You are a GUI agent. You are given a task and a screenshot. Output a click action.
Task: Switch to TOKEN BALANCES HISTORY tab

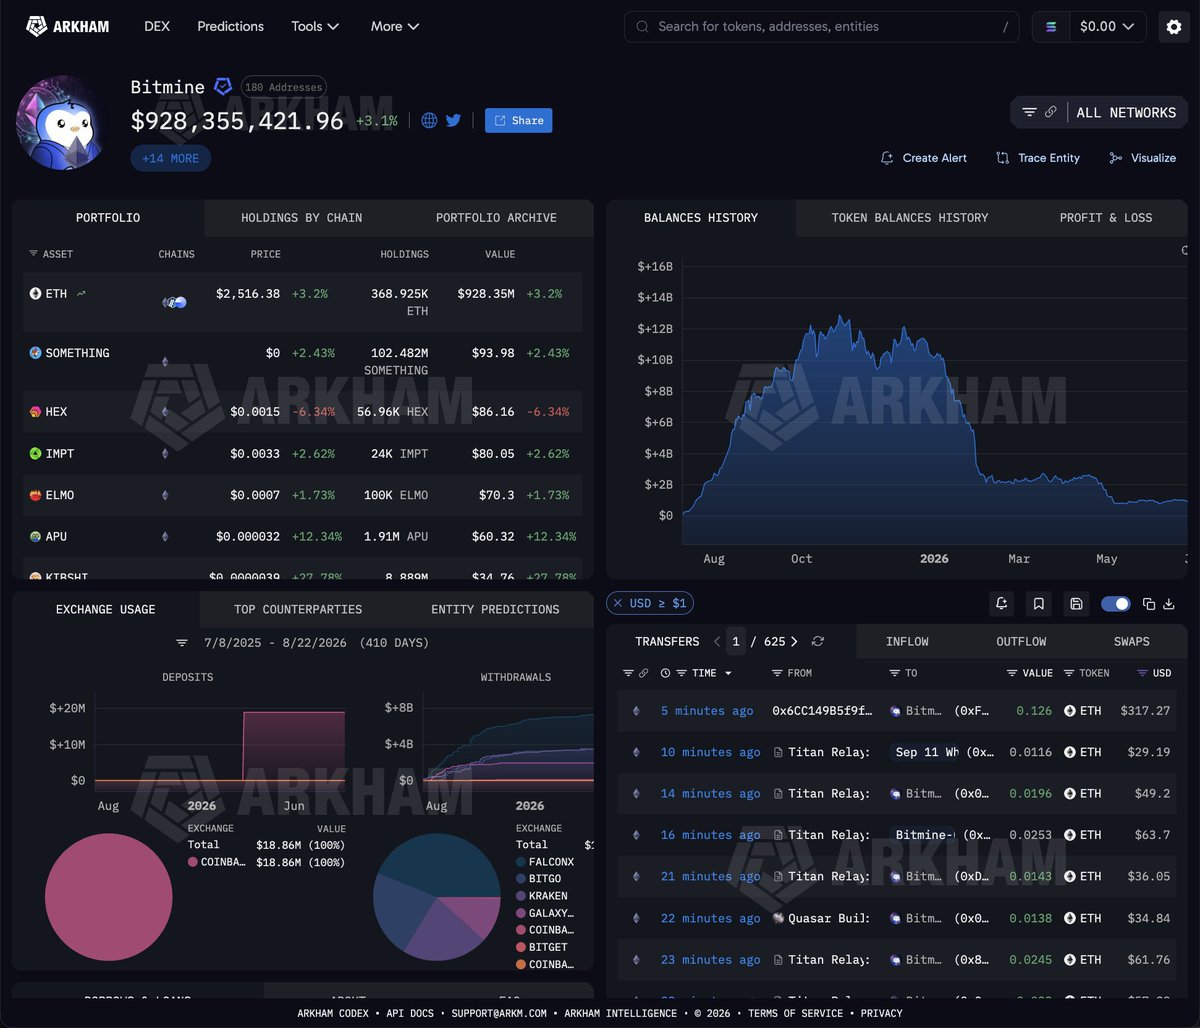(x=910, y=218)
